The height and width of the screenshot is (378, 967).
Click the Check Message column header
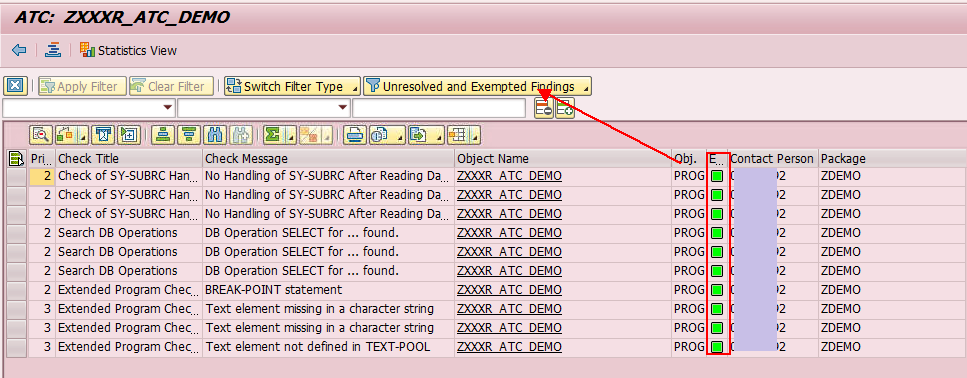329,158
